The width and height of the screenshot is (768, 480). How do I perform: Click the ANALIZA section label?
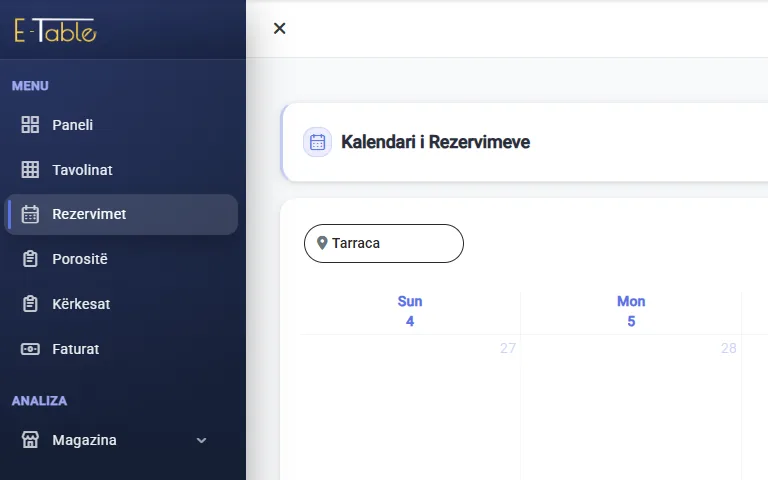(39, 401)
